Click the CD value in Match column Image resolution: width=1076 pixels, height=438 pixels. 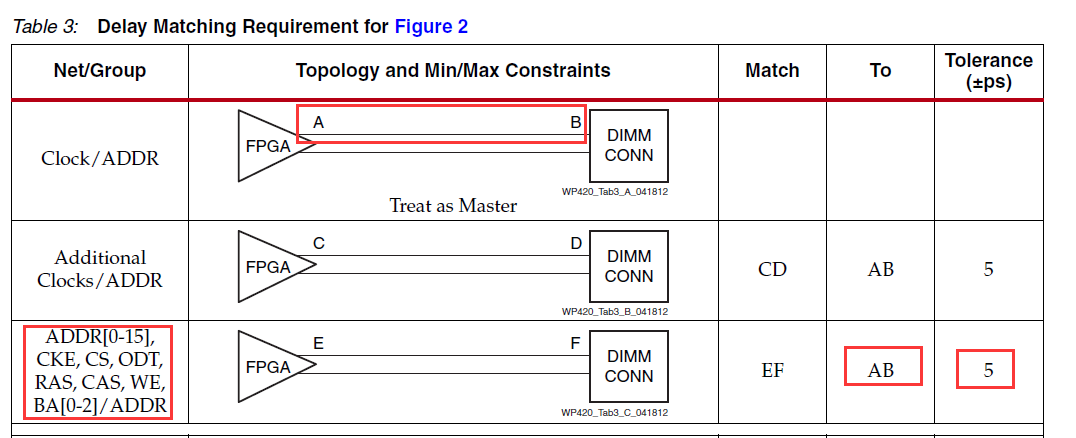click(x=772, y=269)
